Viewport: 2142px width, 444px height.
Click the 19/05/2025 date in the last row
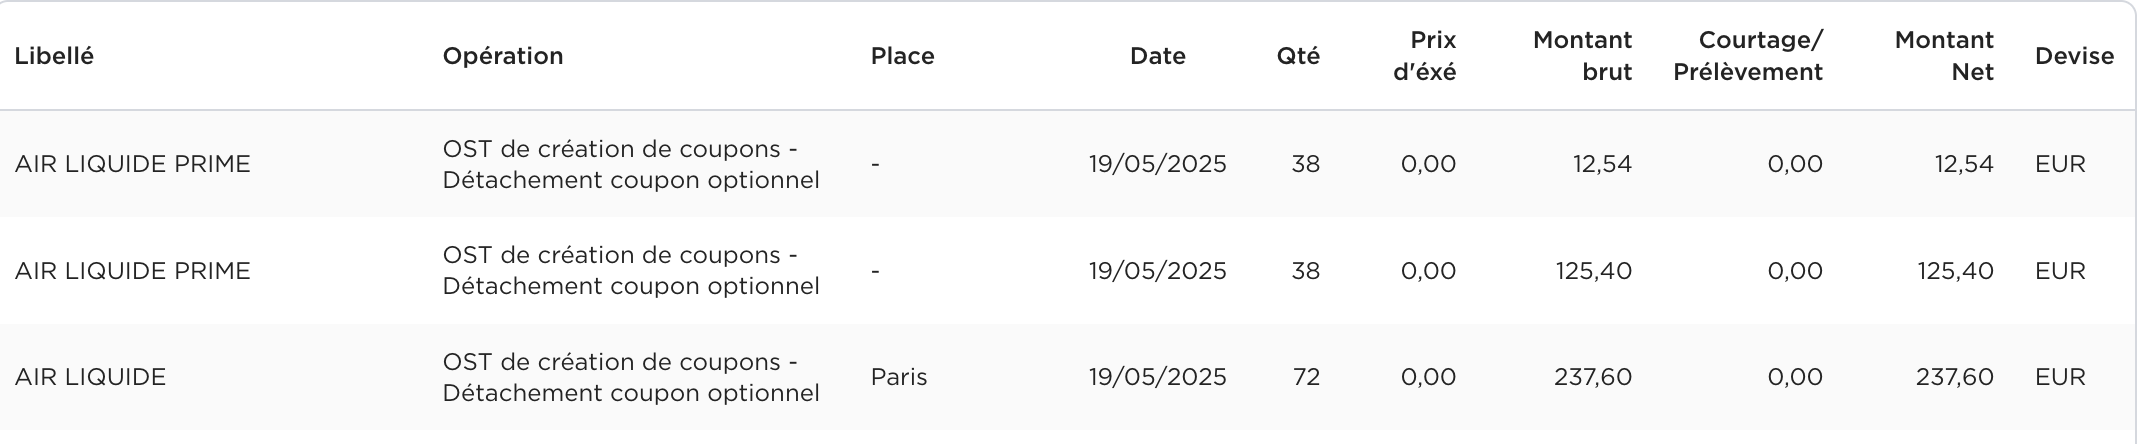1157,377
